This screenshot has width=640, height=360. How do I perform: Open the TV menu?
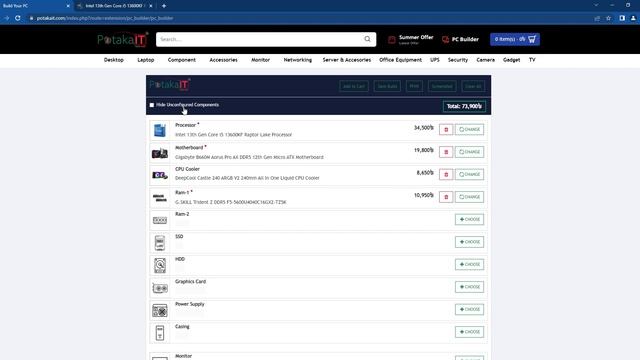(x=532, y=60)
